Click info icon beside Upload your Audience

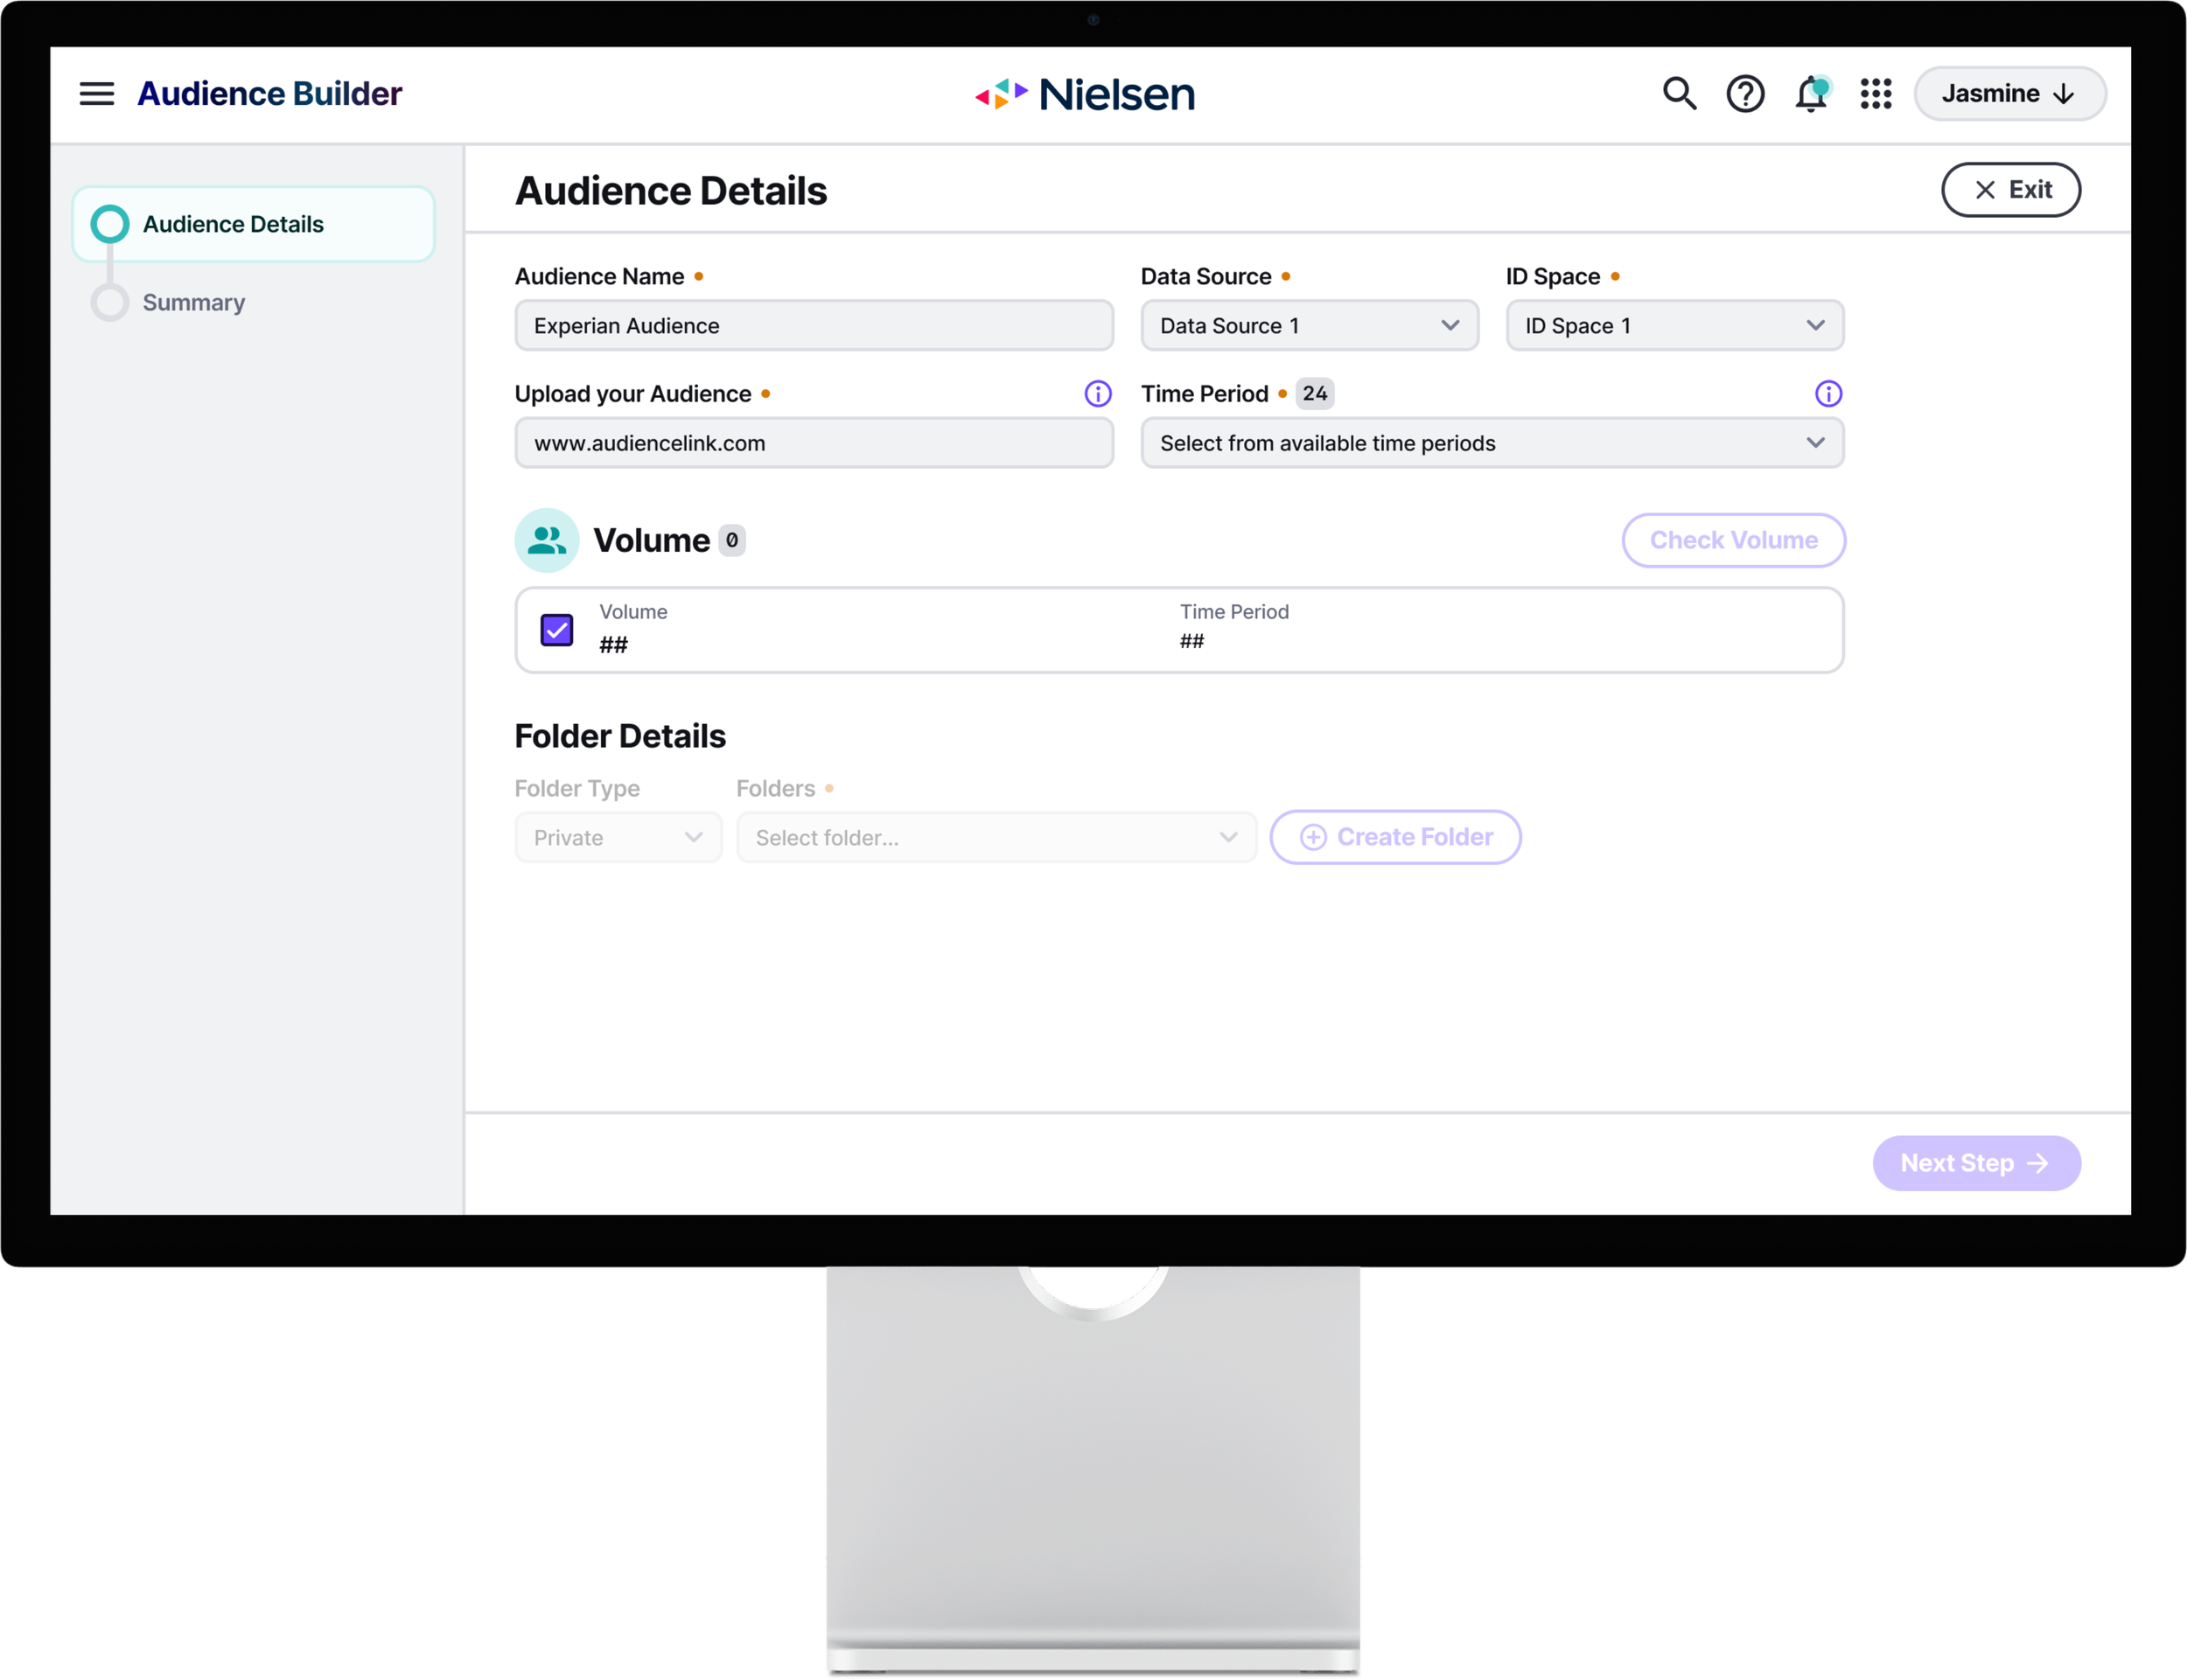click(1098, 394)
